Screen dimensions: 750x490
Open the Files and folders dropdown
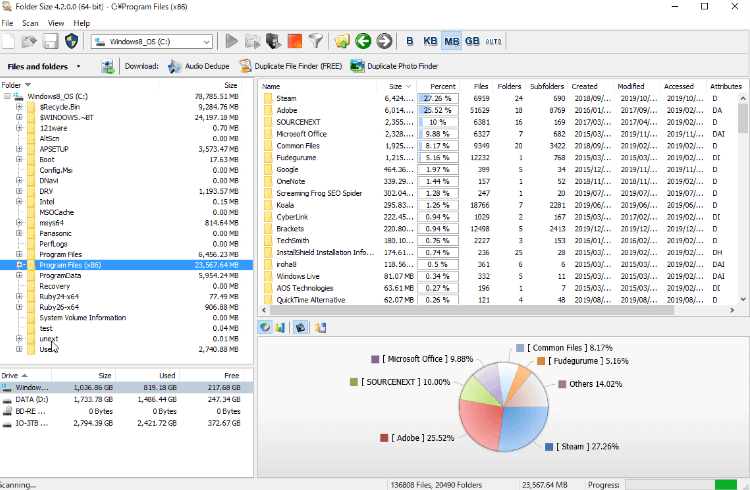tap(78, 67)
